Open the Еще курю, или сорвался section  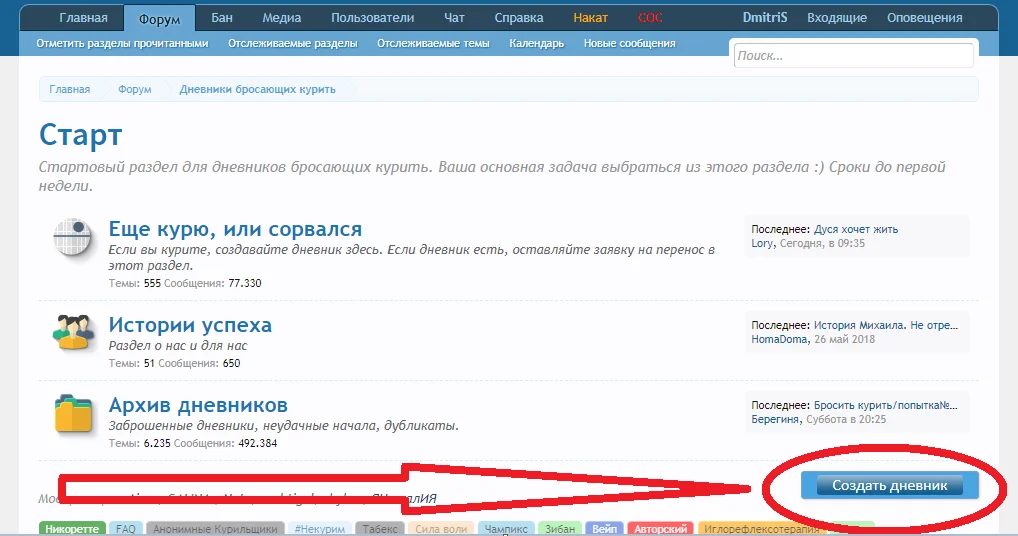tap(235, 228)
